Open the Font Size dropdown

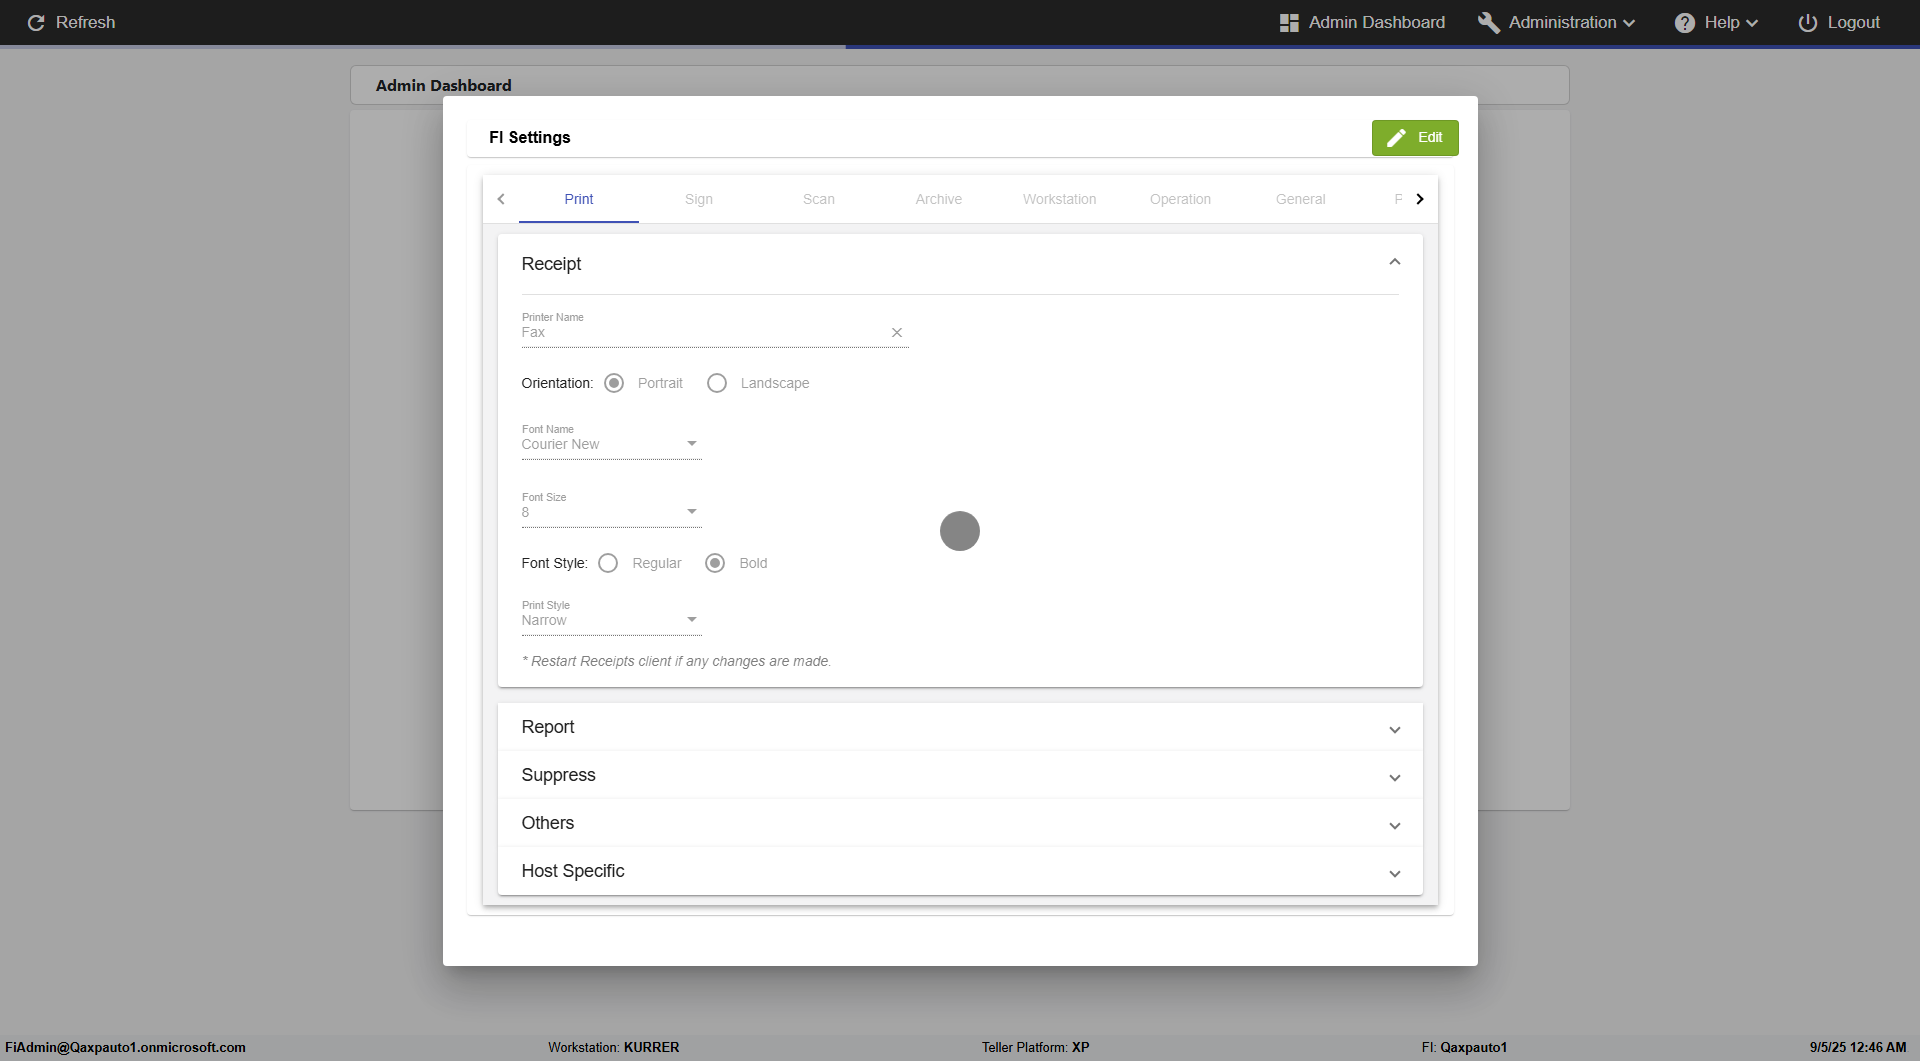611,512
